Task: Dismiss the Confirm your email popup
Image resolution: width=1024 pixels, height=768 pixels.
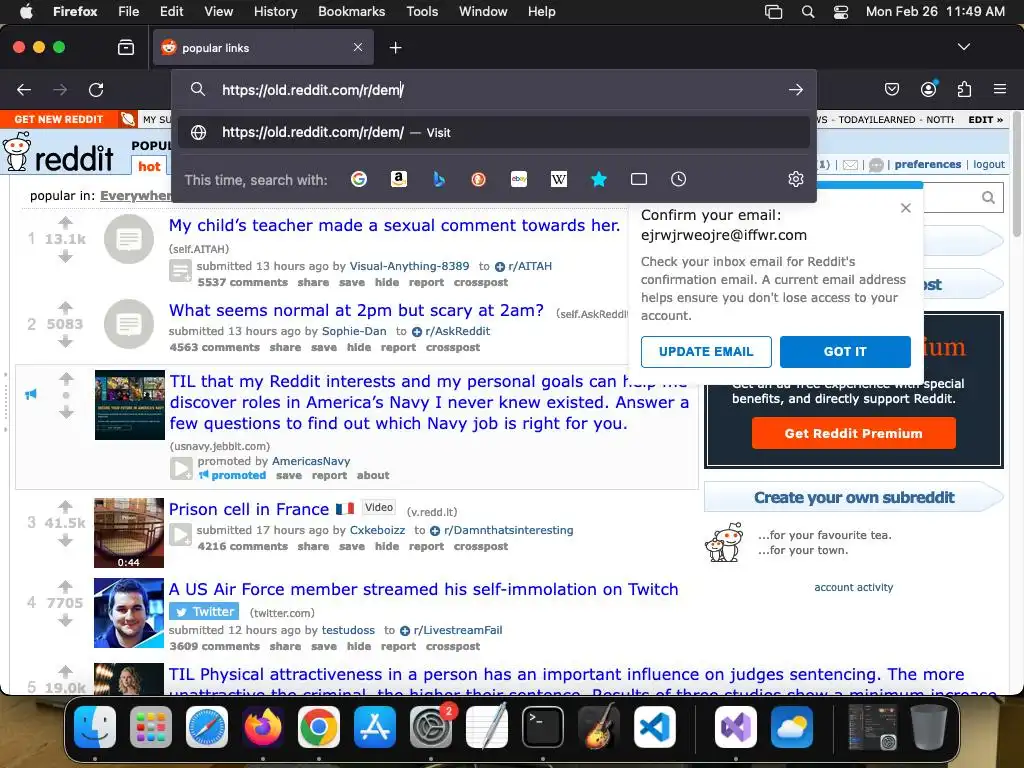Action: tap(906, 208)
